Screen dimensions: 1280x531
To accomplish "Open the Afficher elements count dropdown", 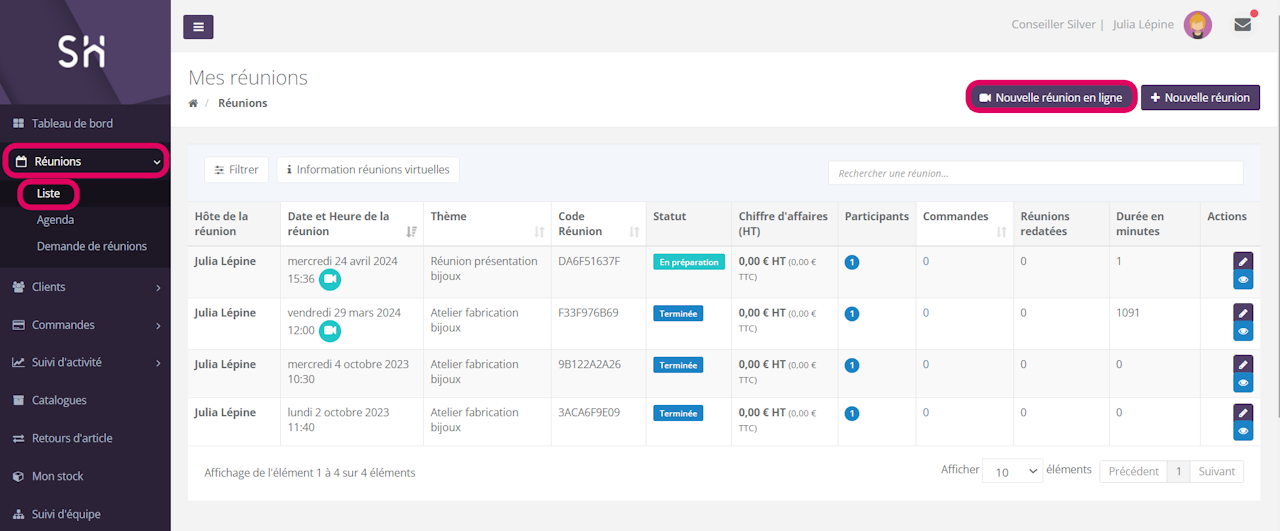I will click(x=1012, y=472).
